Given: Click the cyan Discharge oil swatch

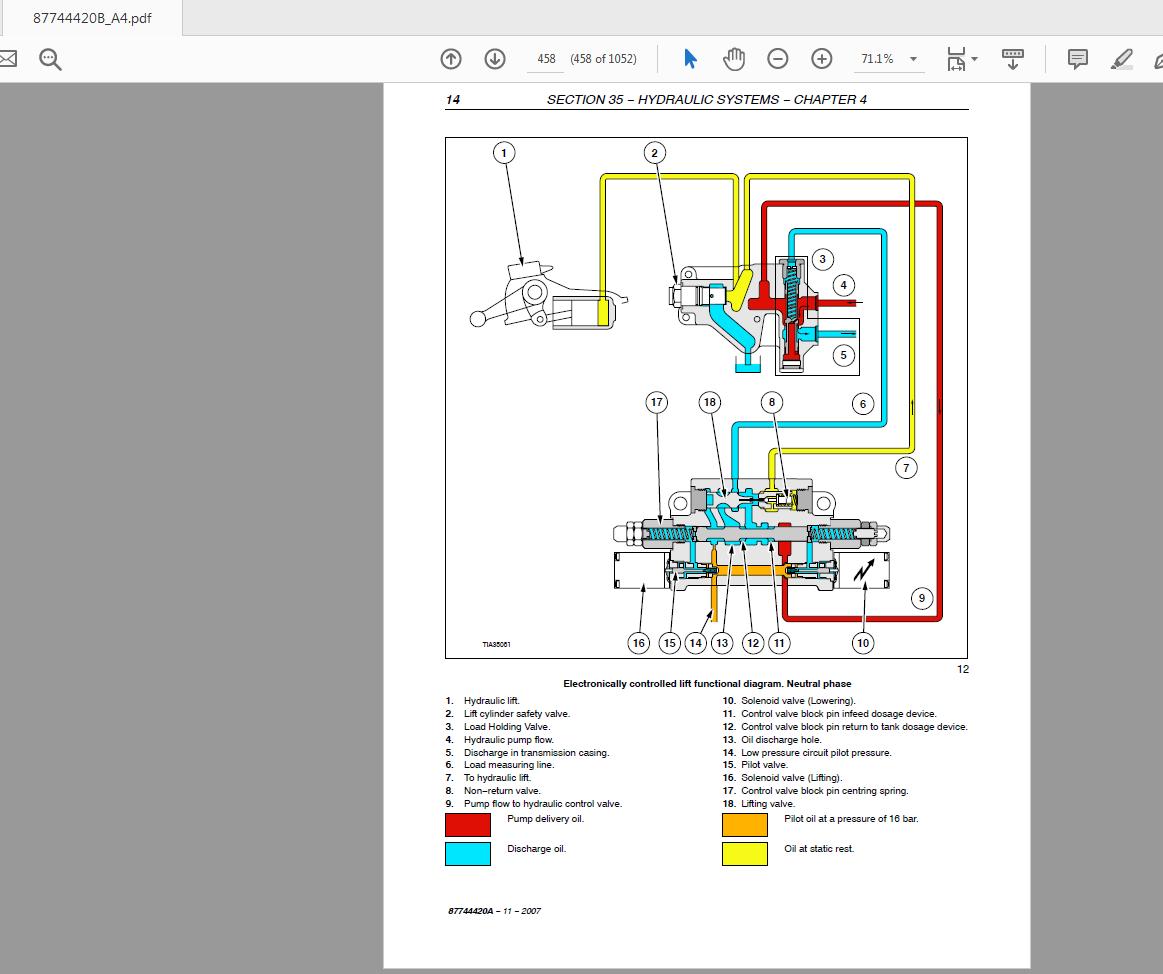Looking at the screenshot, I should click(x=468, y=853).
